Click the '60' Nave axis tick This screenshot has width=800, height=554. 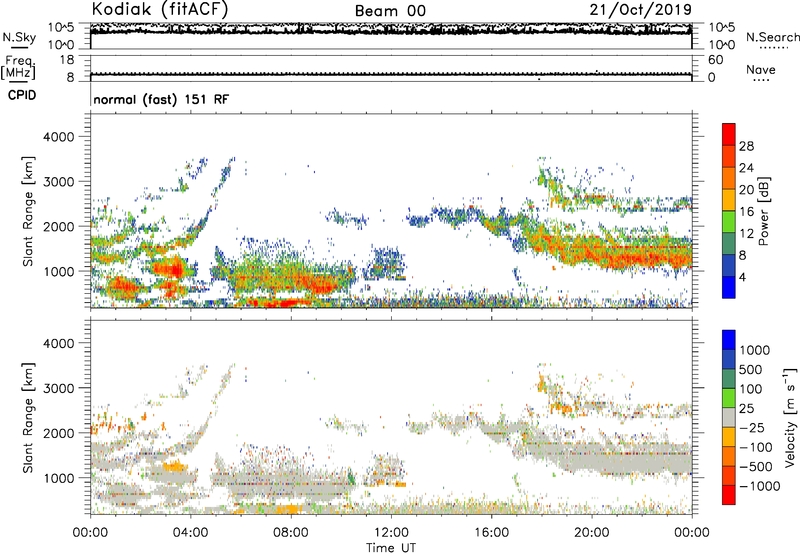[716, 60]
